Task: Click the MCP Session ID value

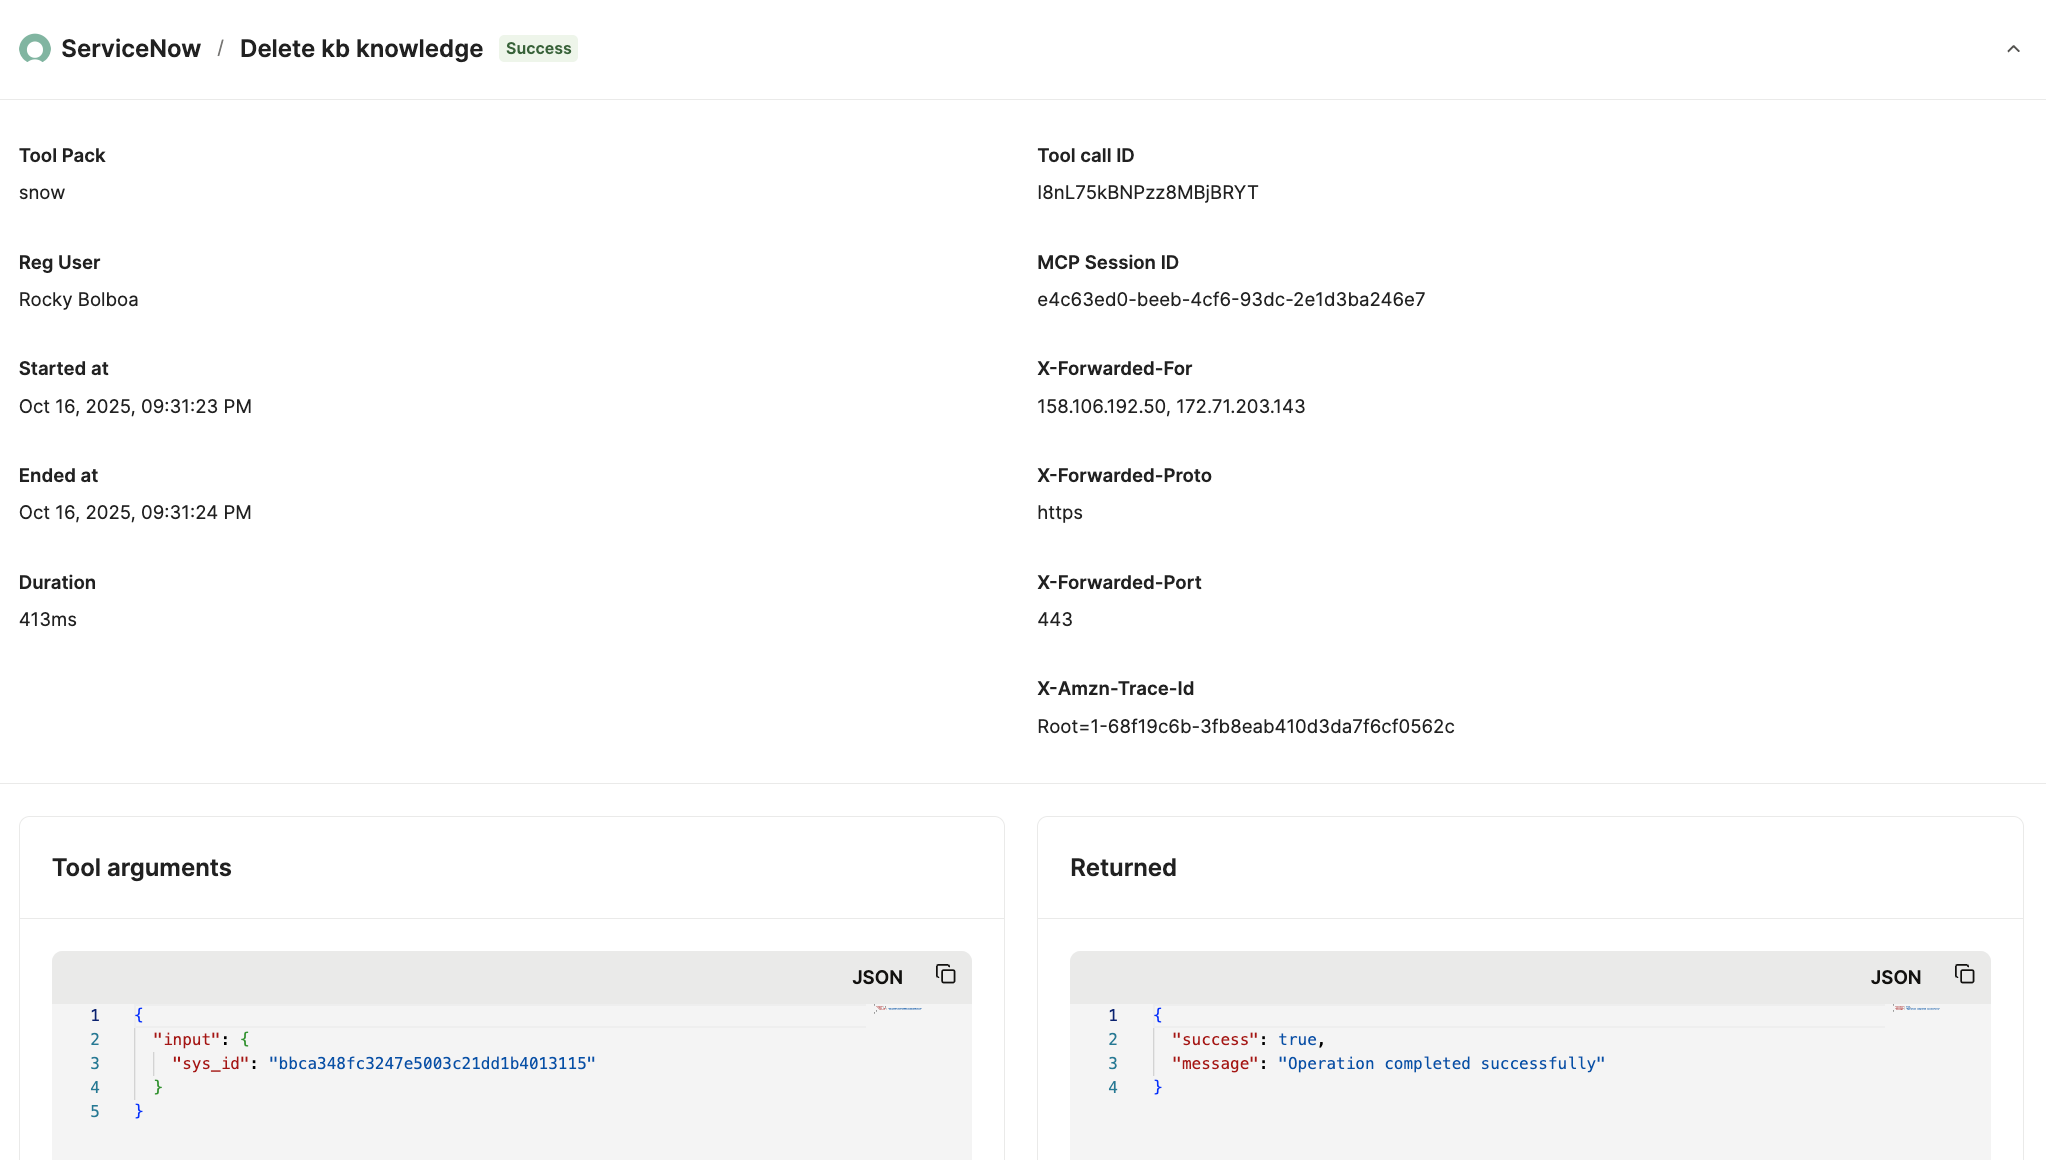Action: point(1230,299)
